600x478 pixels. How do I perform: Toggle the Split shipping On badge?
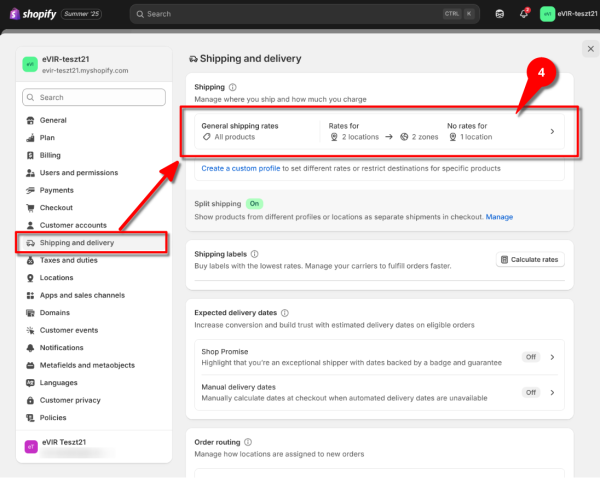pyautogui.click(x=255, y=203)
